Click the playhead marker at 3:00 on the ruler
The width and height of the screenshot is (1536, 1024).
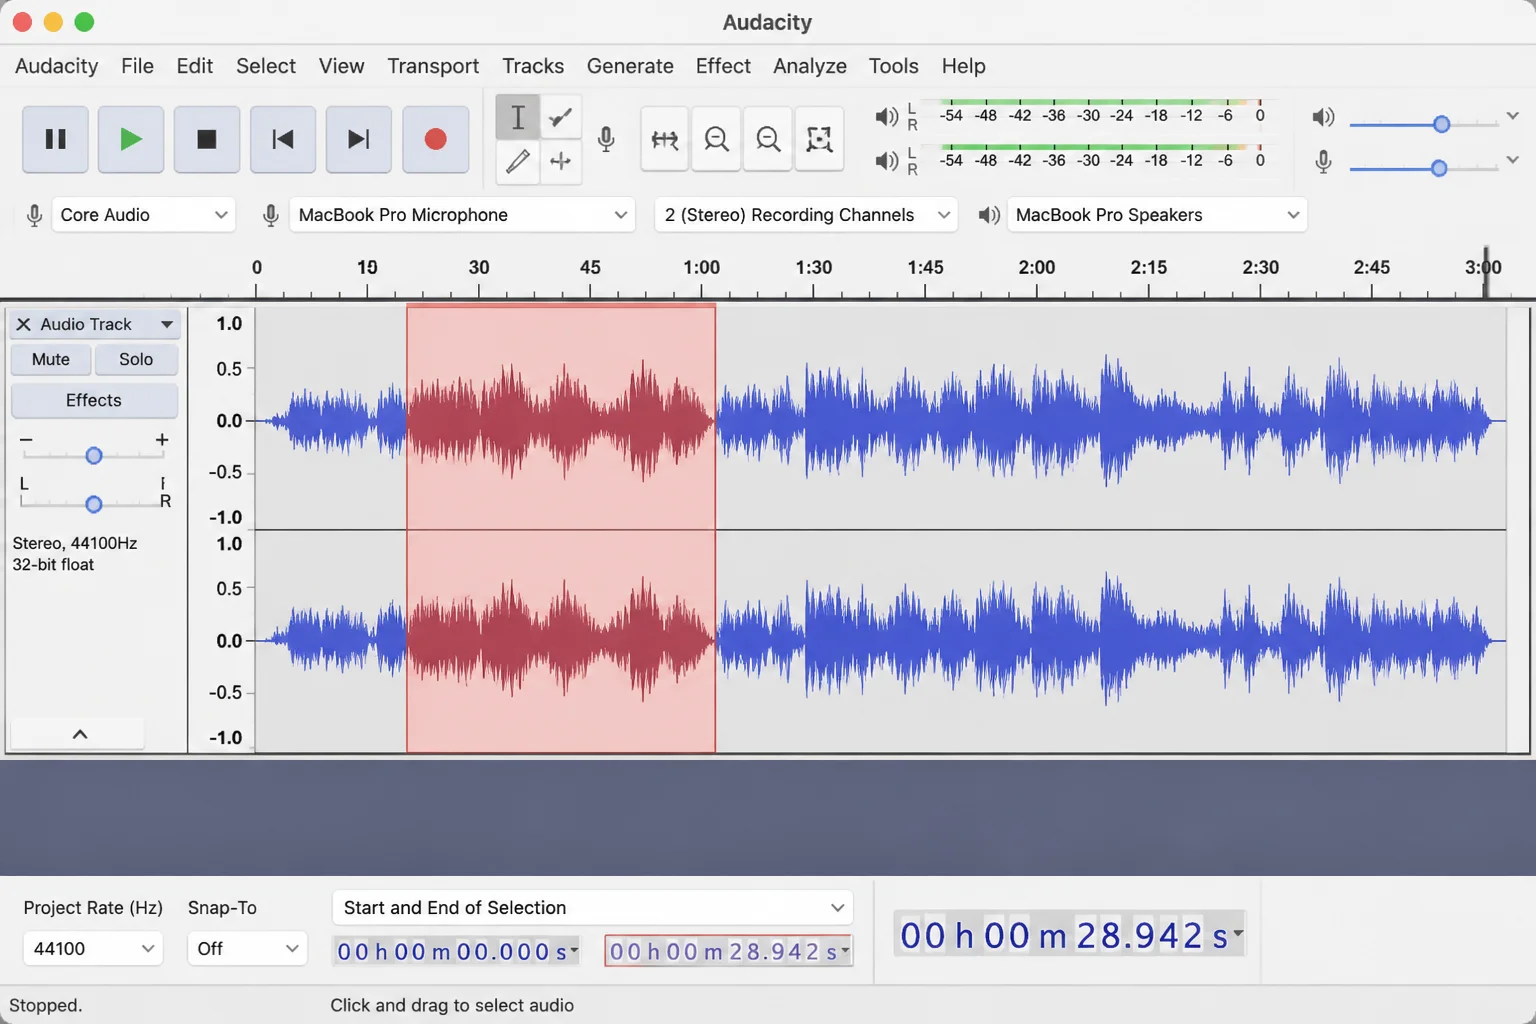(1485, 272)
